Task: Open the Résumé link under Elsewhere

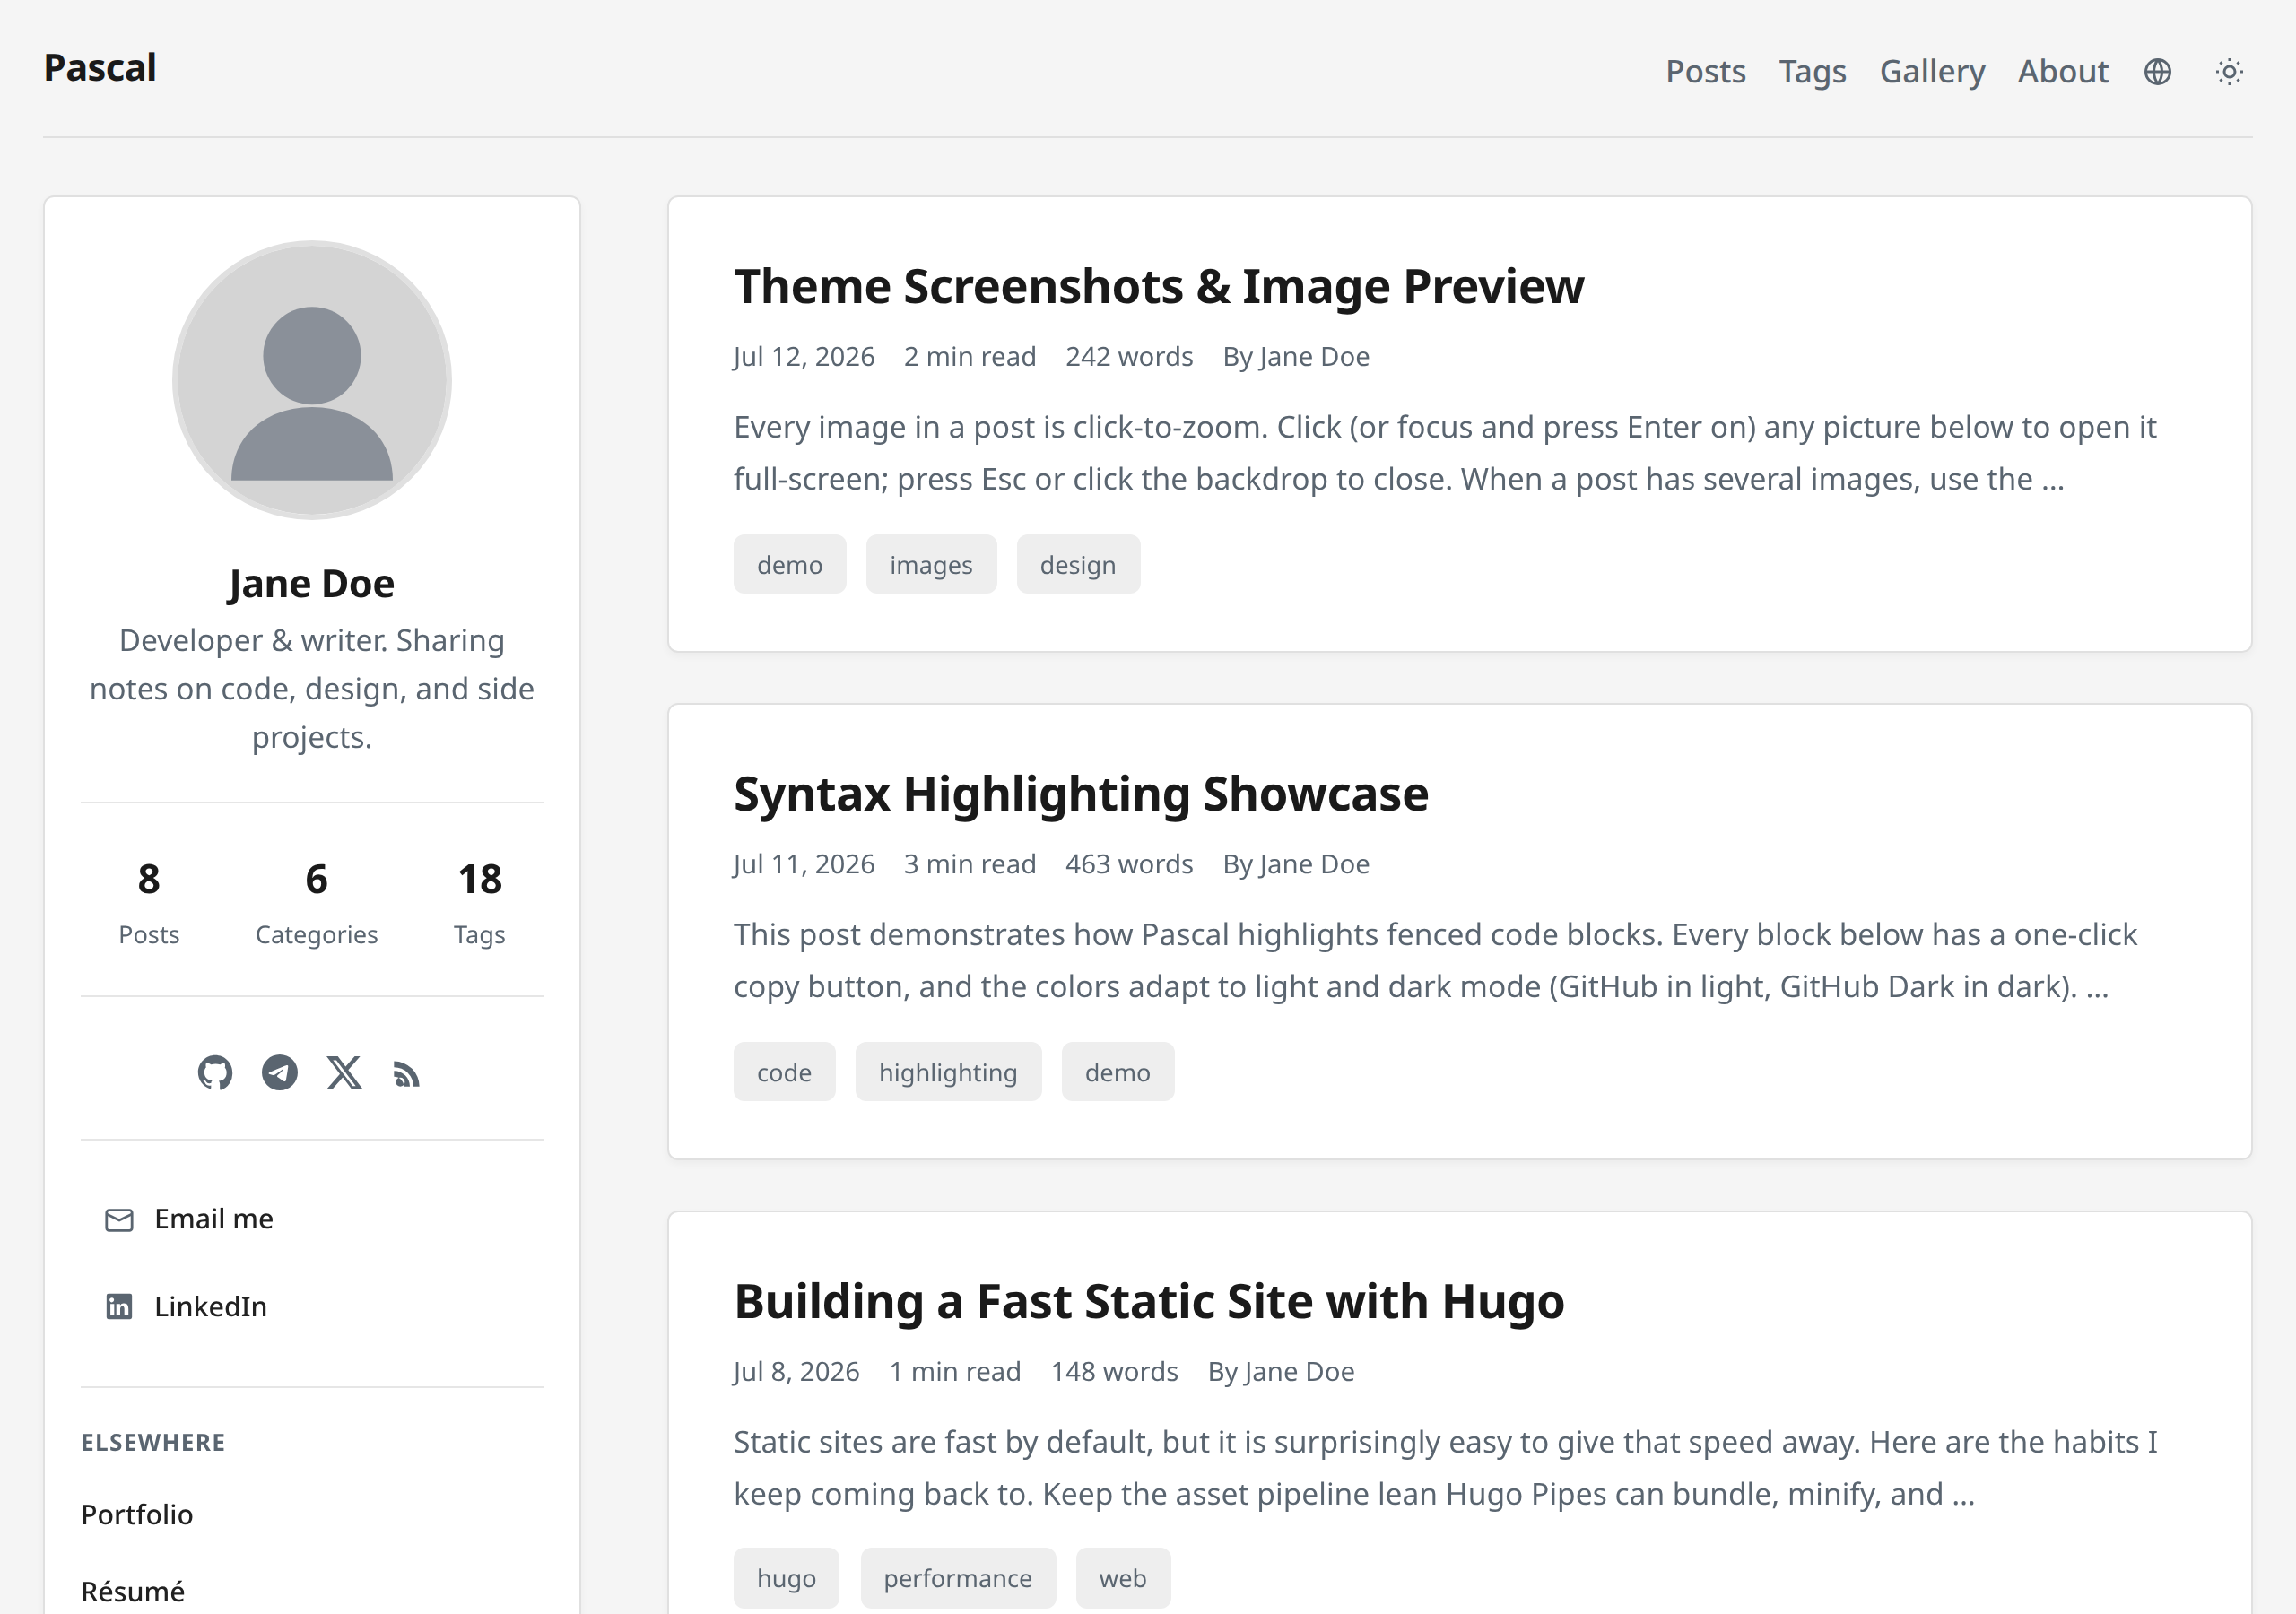Action: [x=133, y=1591]
